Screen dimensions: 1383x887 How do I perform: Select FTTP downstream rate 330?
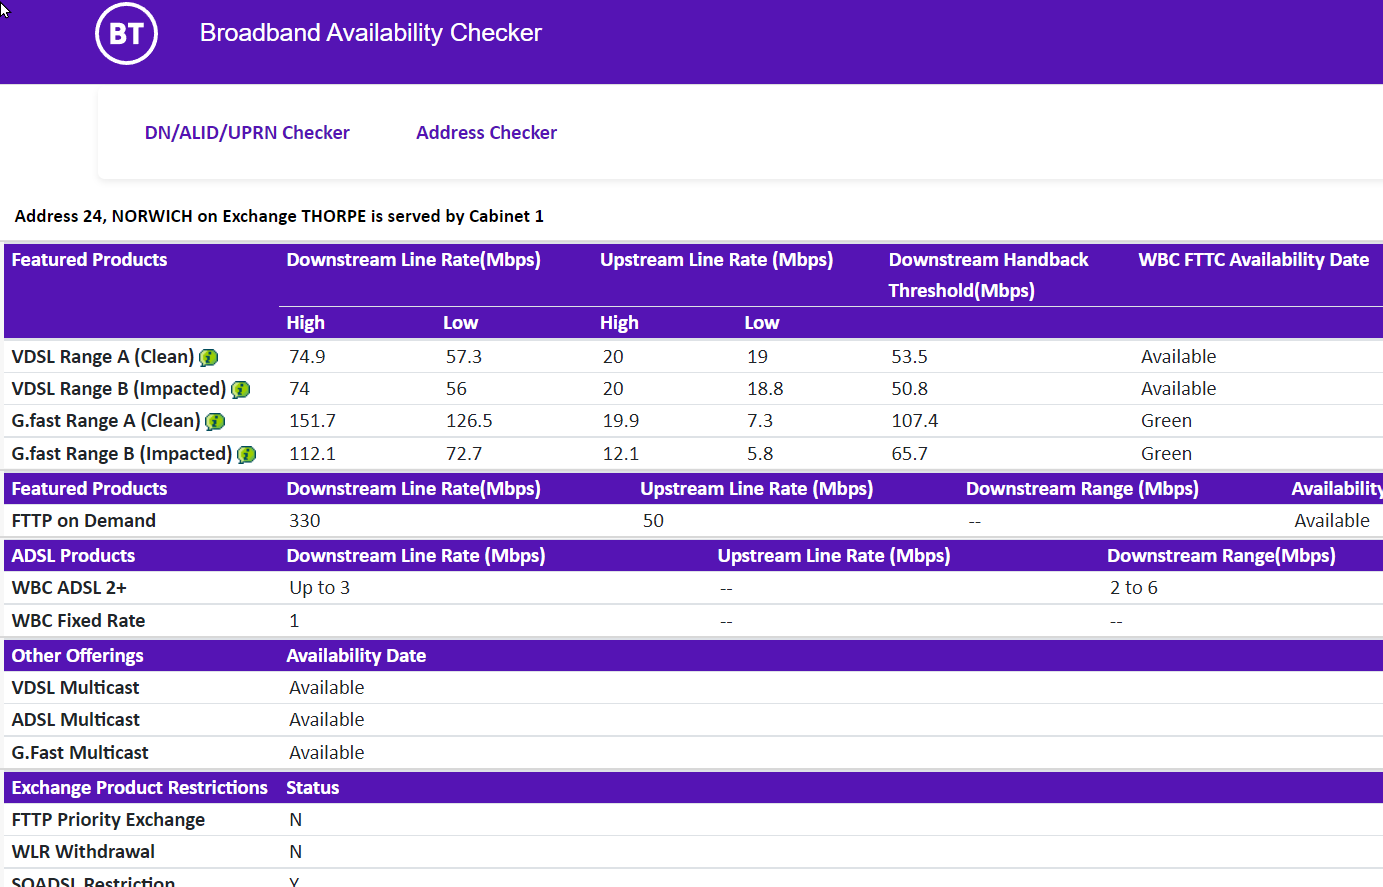click(x=305, y=521)
